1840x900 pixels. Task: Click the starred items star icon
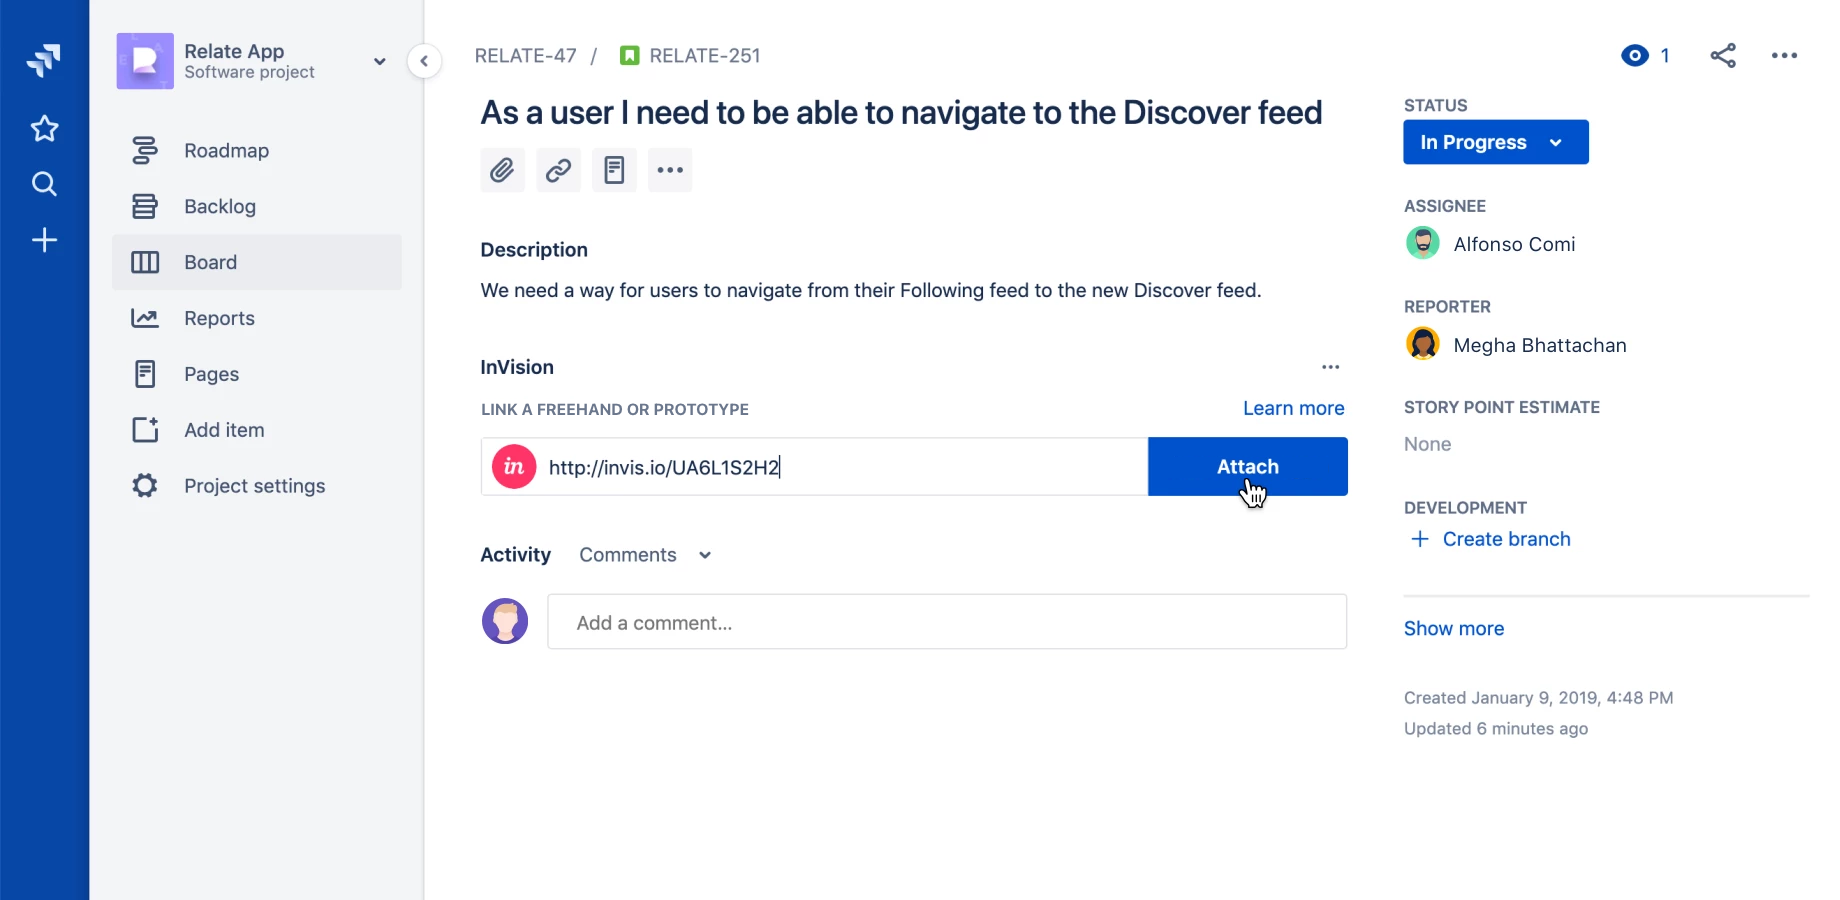[44, 128]
